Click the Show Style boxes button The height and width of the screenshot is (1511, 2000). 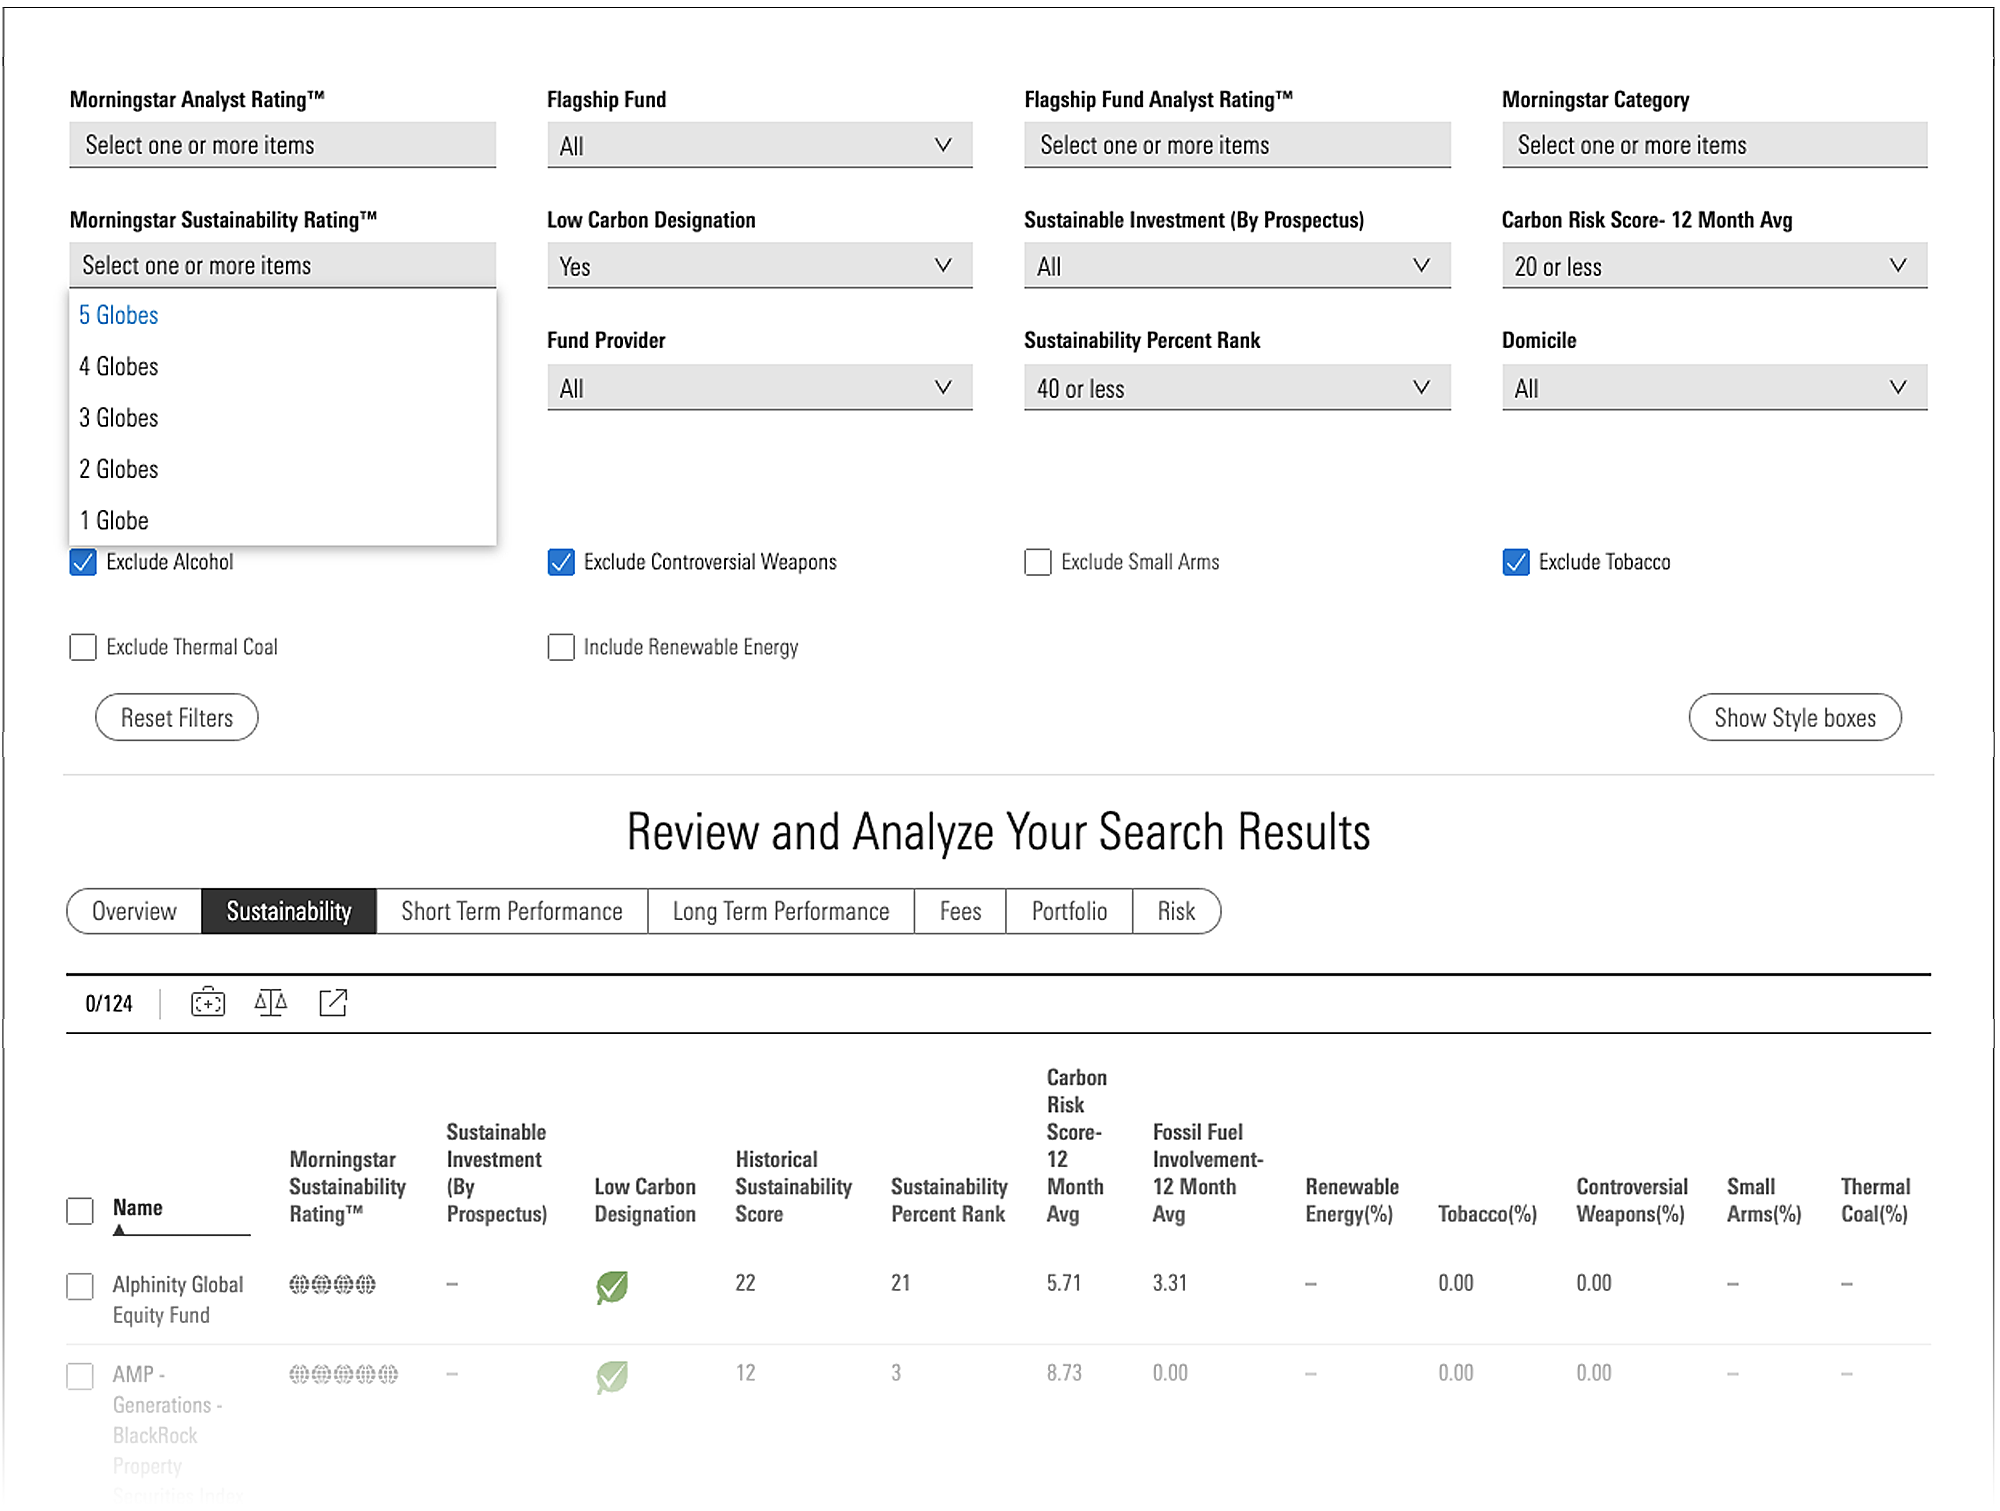tap(1794, 718)
